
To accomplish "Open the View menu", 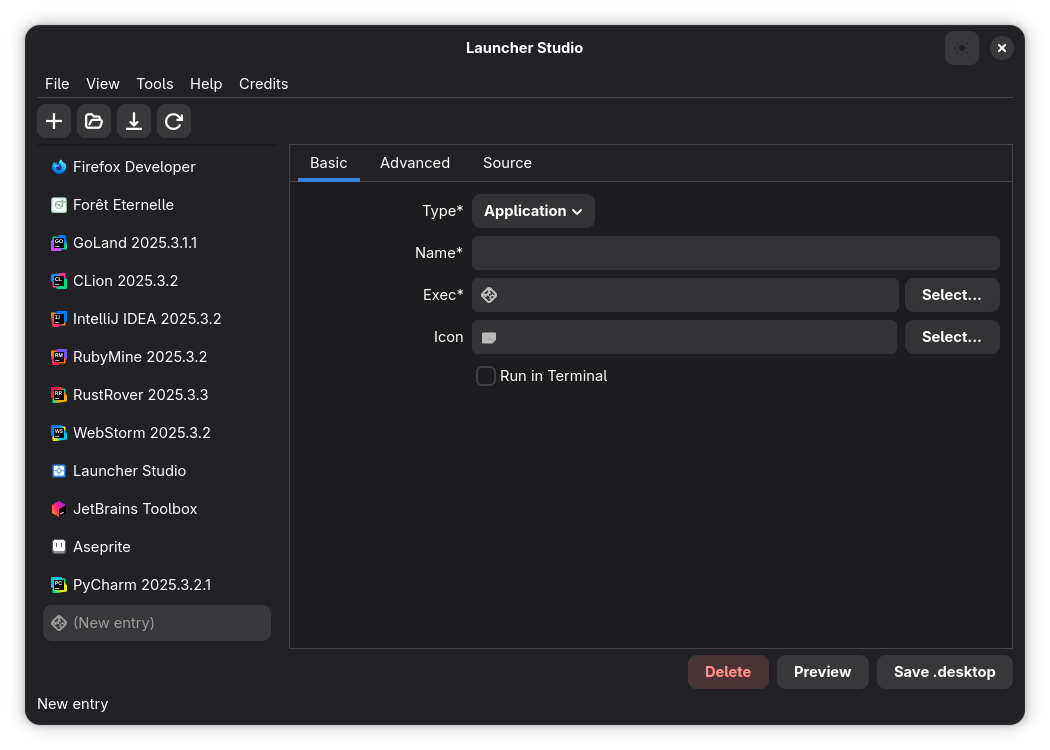I will pos(102,84).
